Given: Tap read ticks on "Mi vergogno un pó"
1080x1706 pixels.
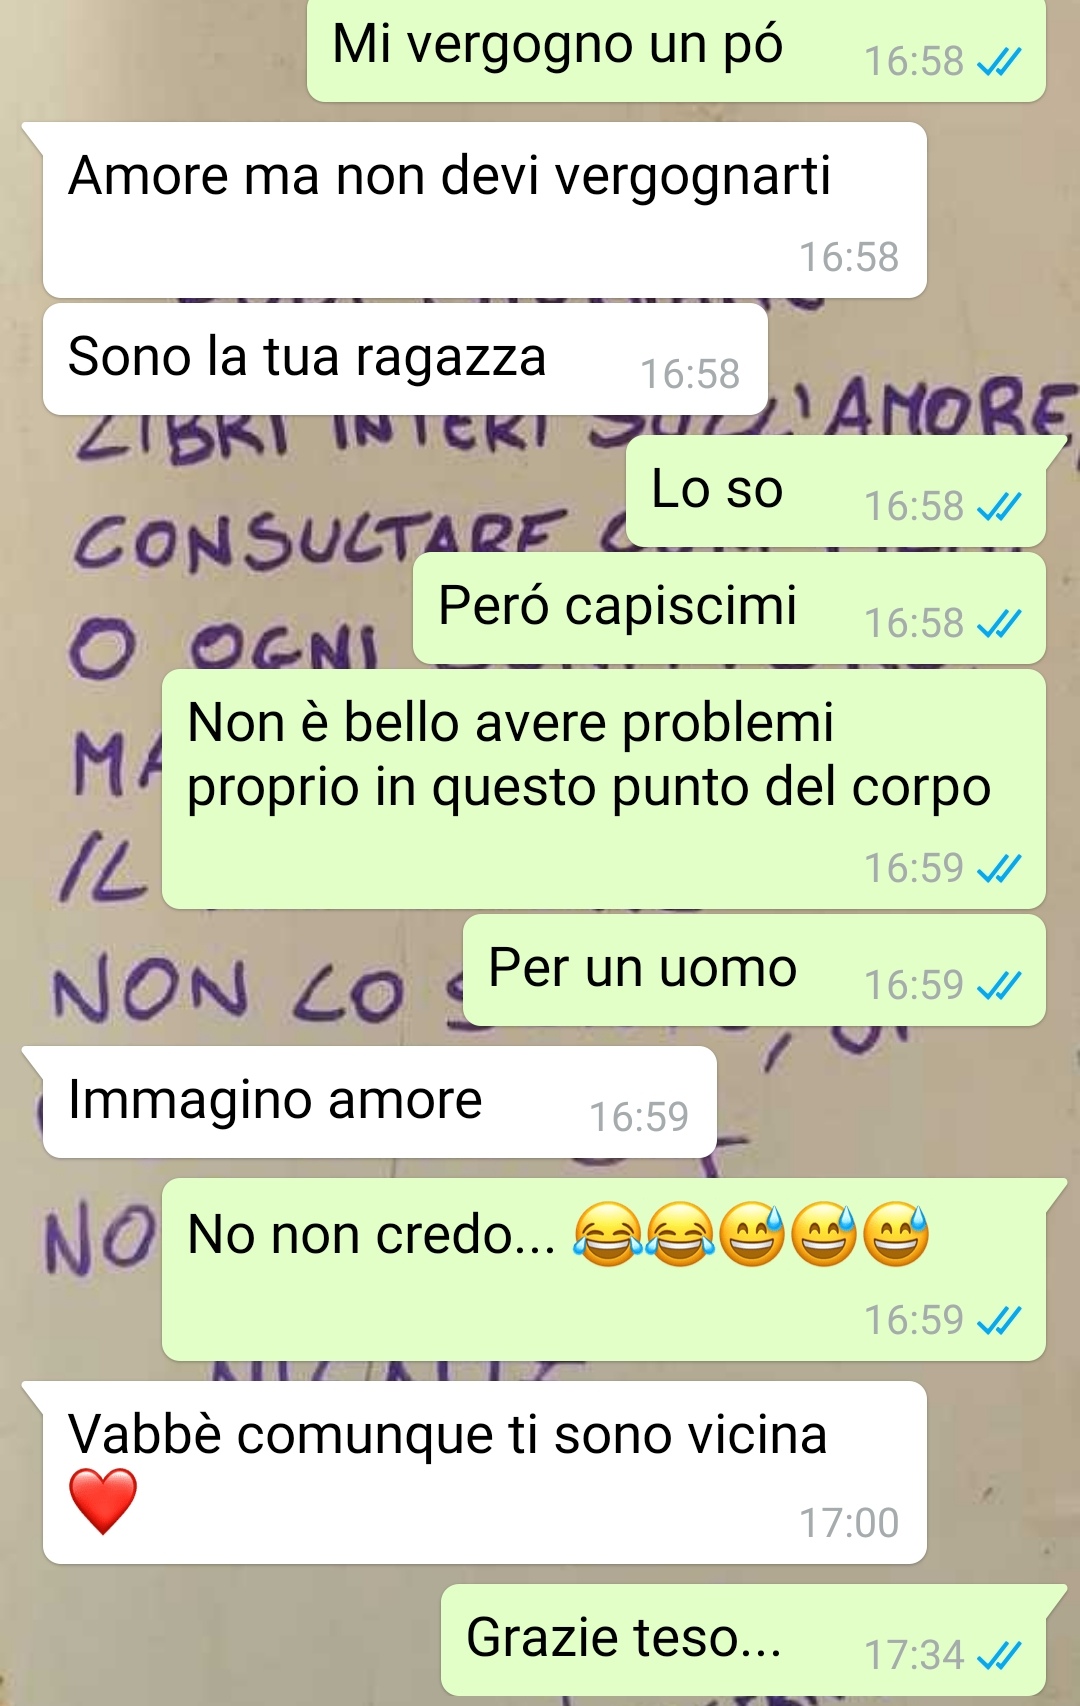Looking at the screenshot, I should tap(999, 63).
